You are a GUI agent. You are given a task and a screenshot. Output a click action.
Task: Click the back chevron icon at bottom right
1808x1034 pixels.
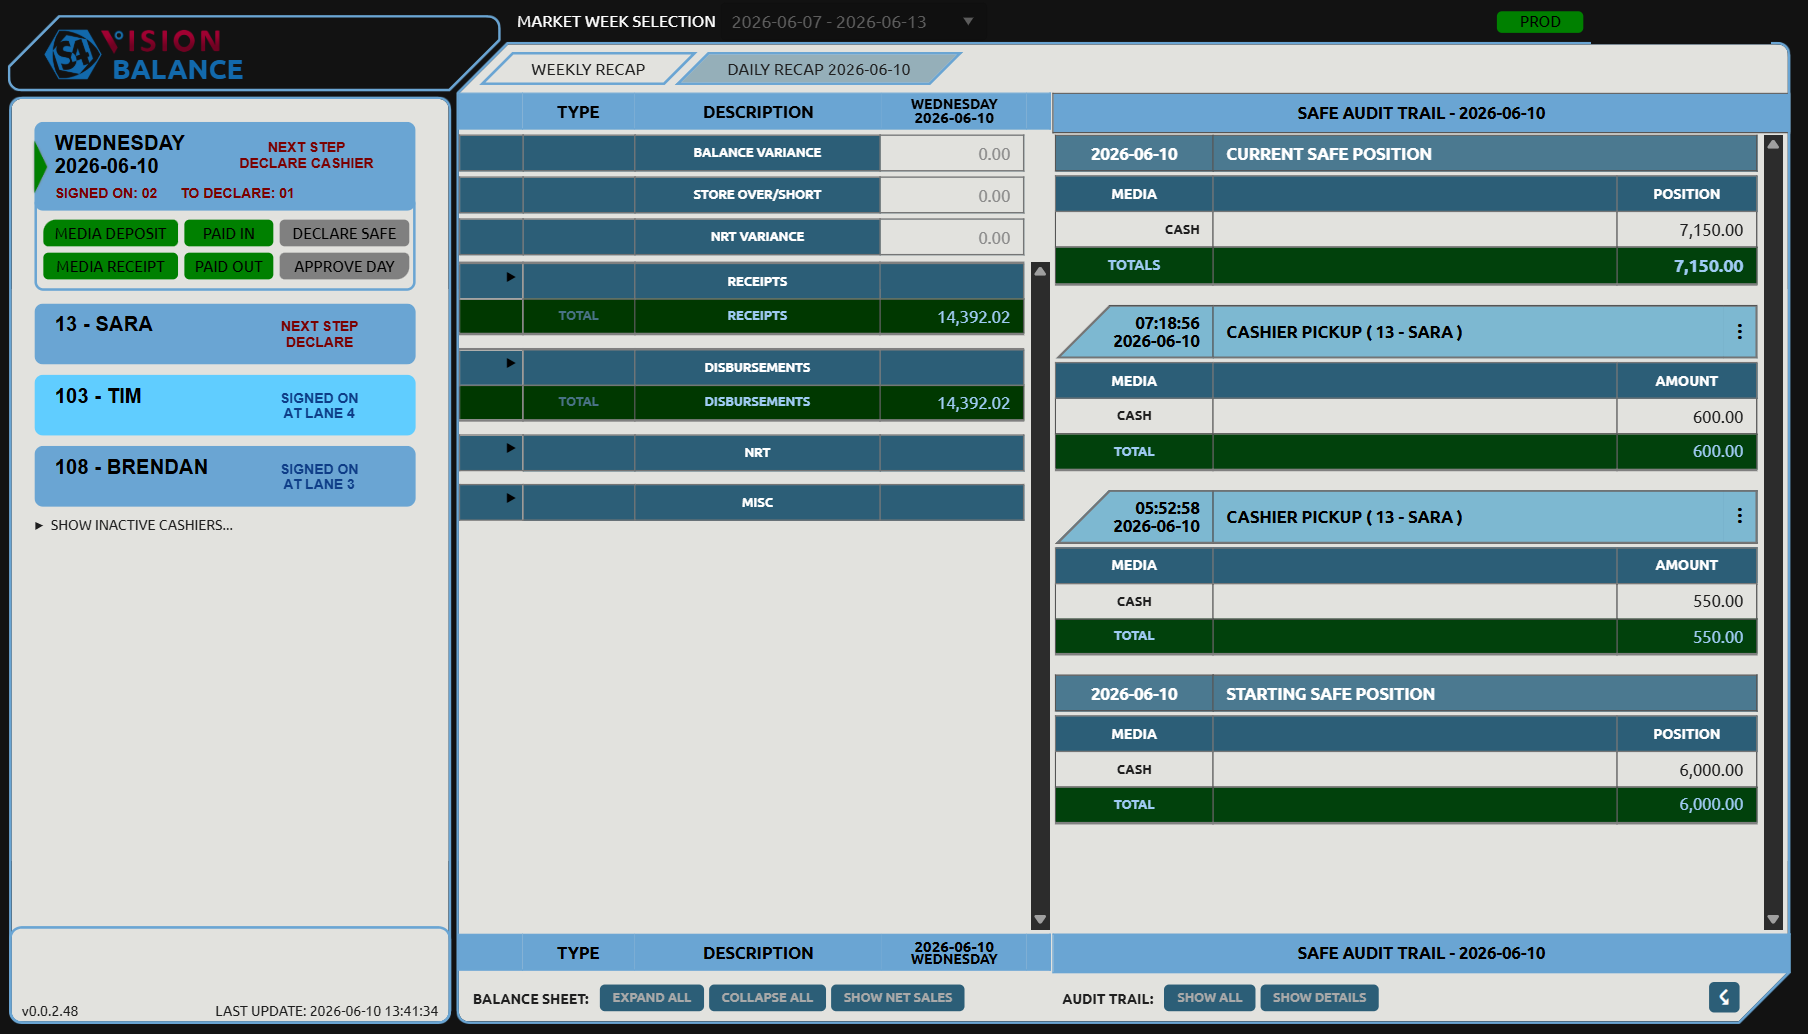click(1724, 997)
